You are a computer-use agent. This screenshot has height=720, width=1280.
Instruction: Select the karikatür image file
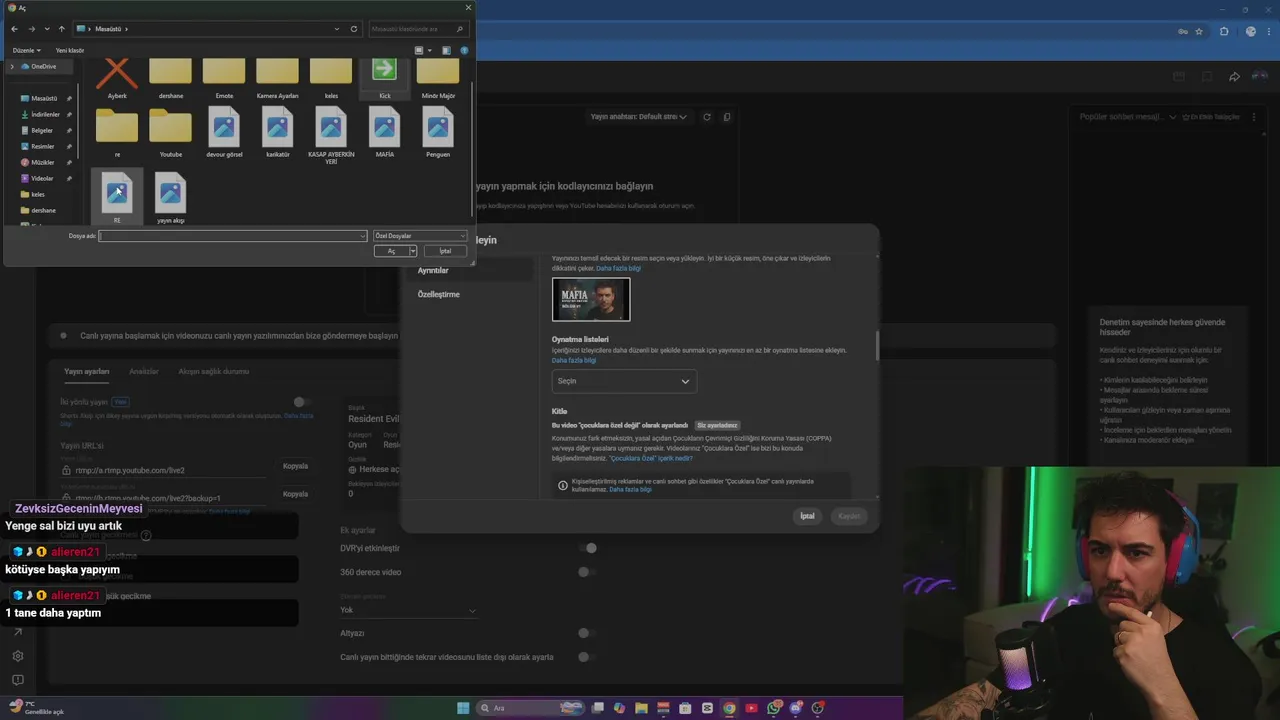coord(278,133)
